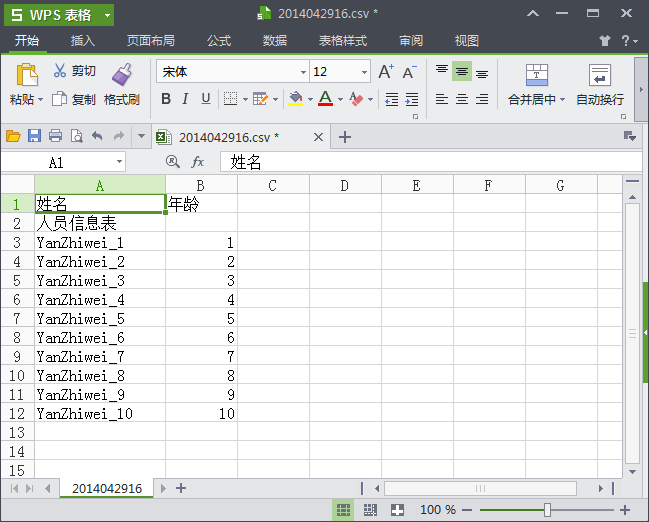Click the Copy button
649x522 pixels.
point(74,99)
